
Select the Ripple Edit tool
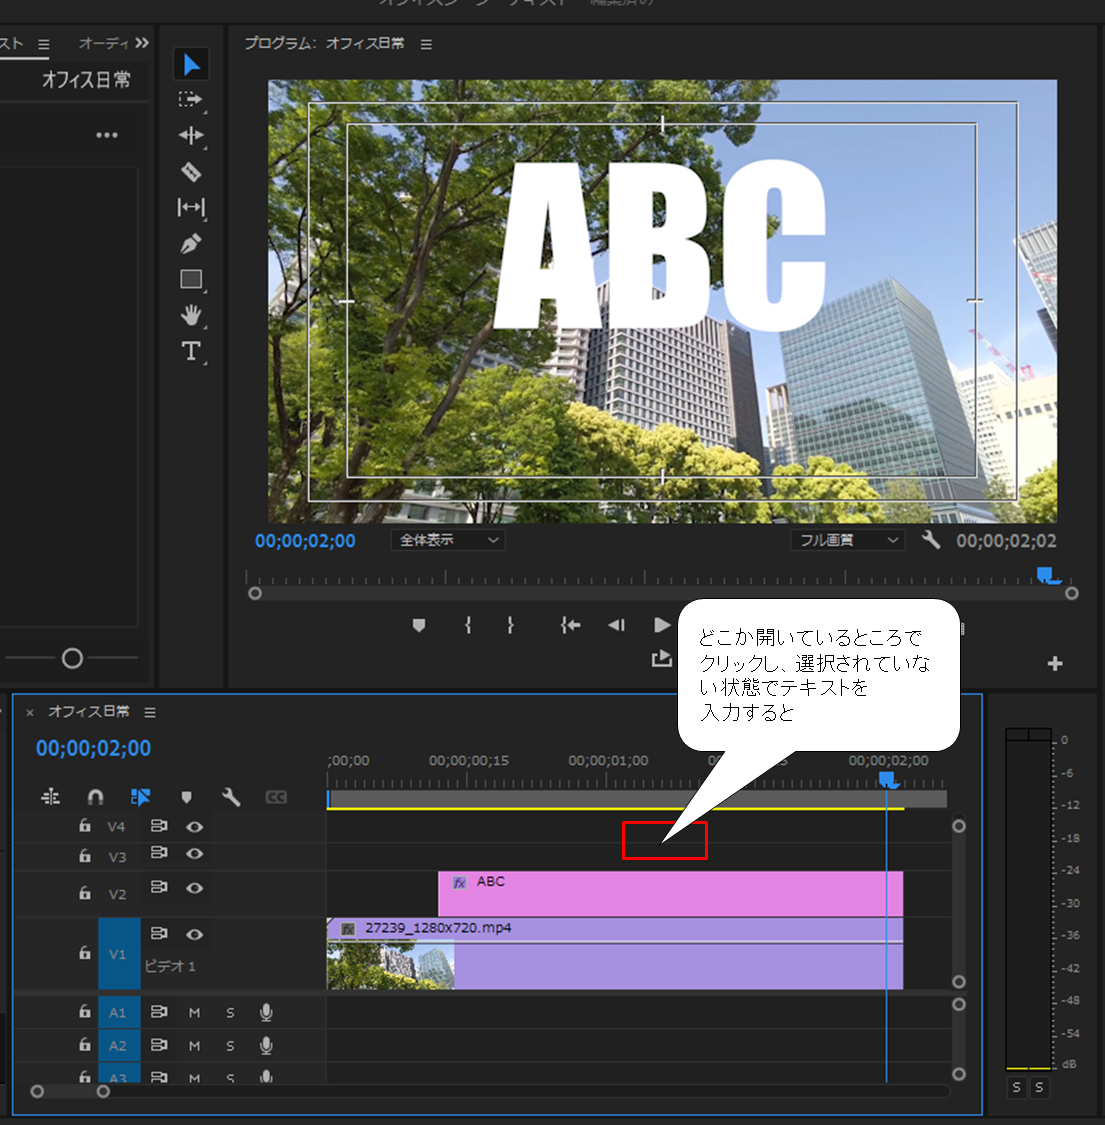pyautogui.click(x=191, y=136)
